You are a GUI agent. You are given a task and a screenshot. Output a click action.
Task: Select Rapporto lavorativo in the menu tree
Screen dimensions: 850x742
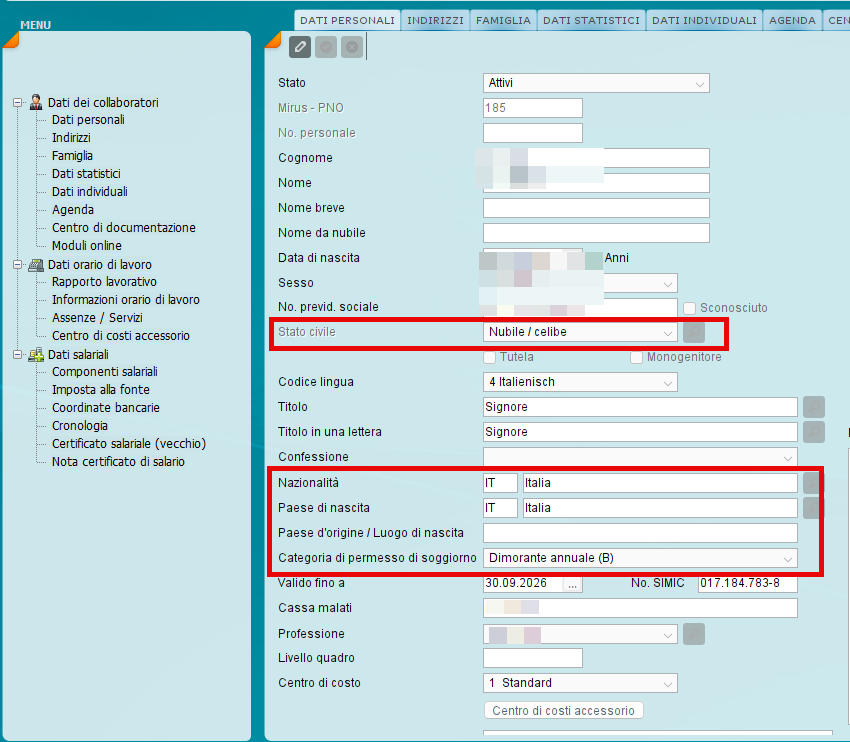point(104,282)
